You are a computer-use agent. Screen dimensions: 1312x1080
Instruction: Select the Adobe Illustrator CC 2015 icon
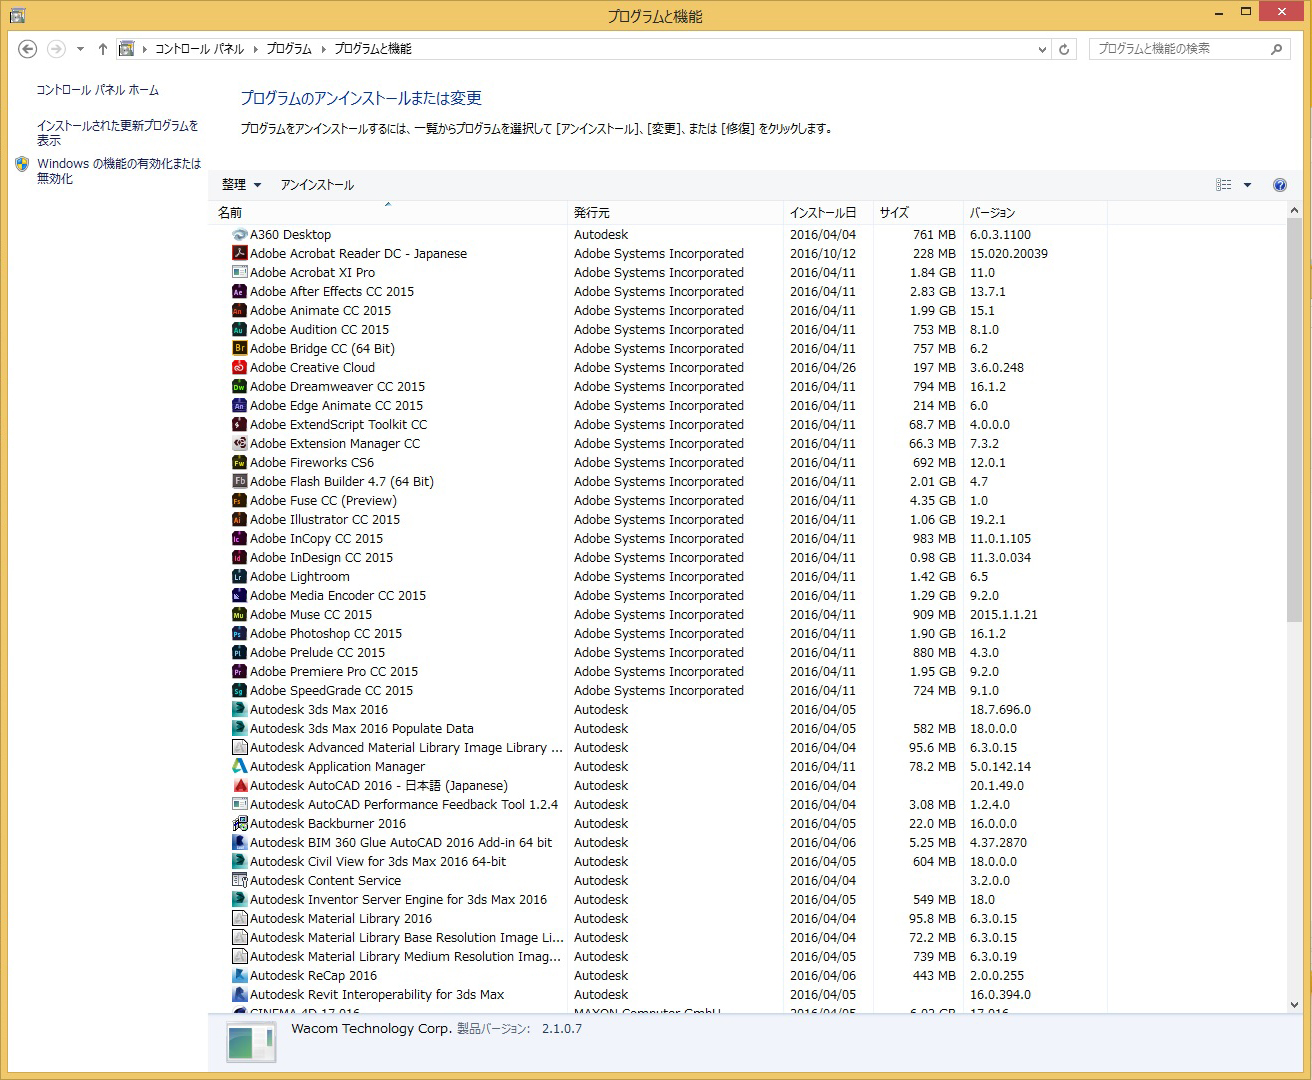[x=239, y=520]
